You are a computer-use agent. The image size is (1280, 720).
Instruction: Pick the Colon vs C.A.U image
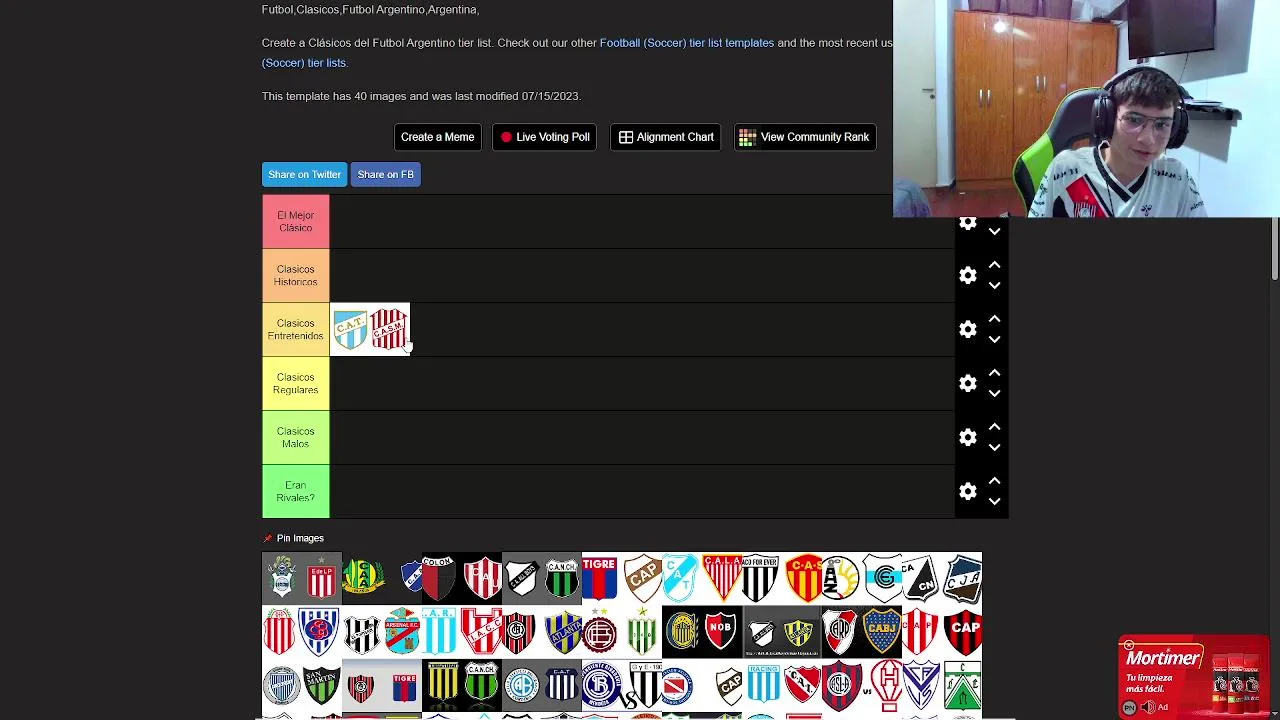462,578
